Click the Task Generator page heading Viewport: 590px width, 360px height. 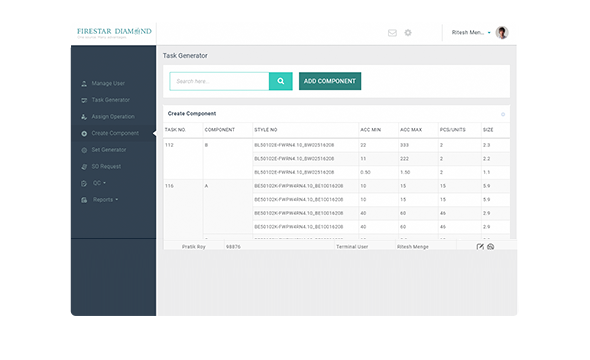185,56
